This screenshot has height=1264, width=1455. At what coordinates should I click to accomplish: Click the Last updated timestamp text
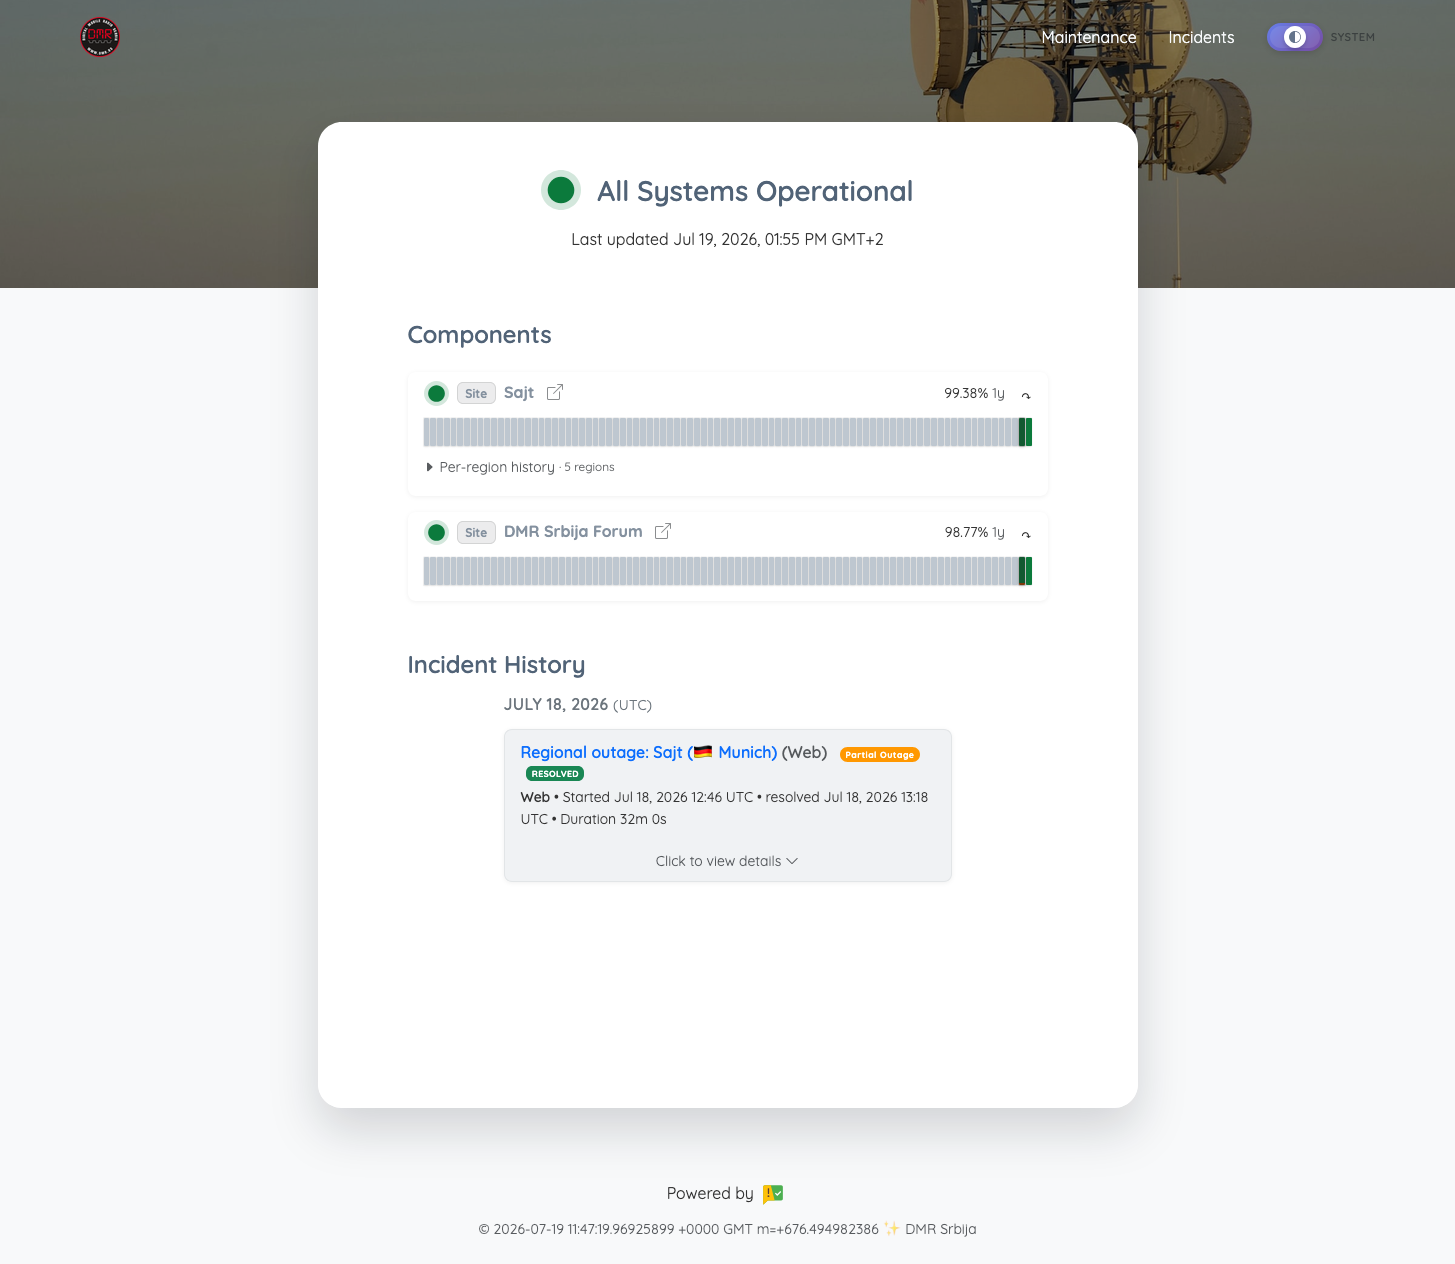pyautogui.click(x=727, y=239)
